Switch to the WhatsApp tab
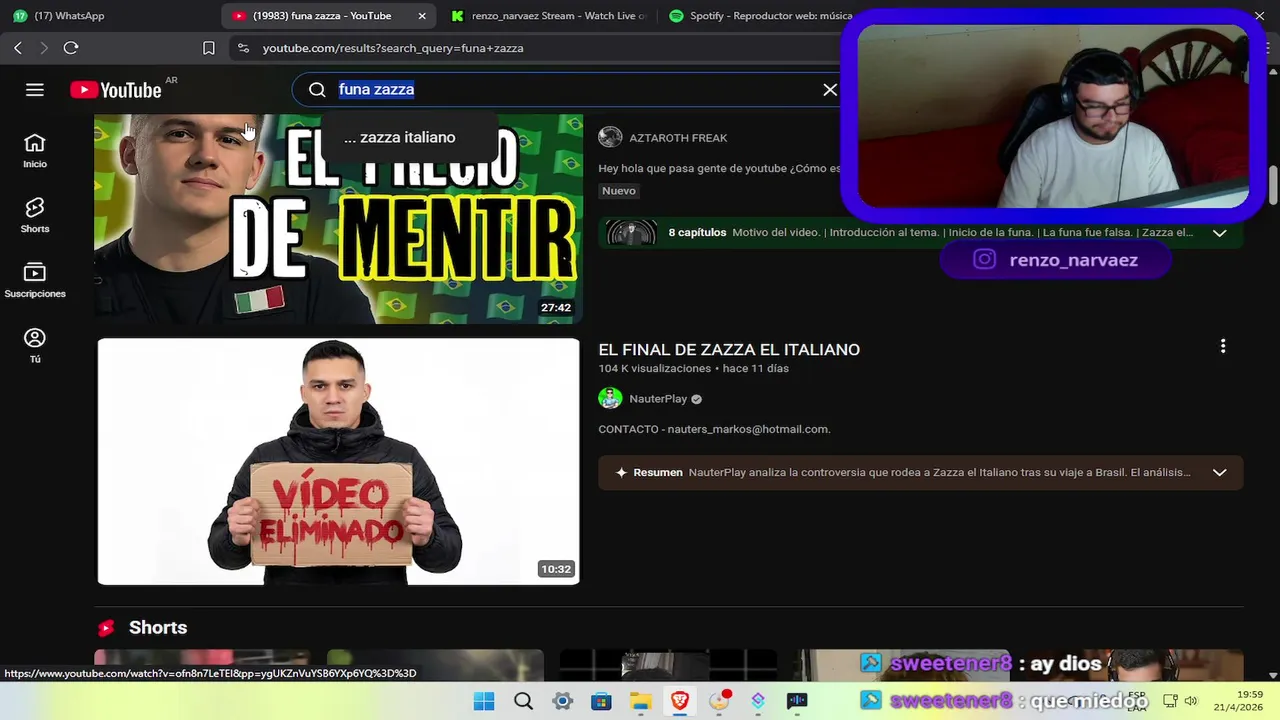Image resolution: width=1280 pixels, height=720 pixels. coord(110,16)
